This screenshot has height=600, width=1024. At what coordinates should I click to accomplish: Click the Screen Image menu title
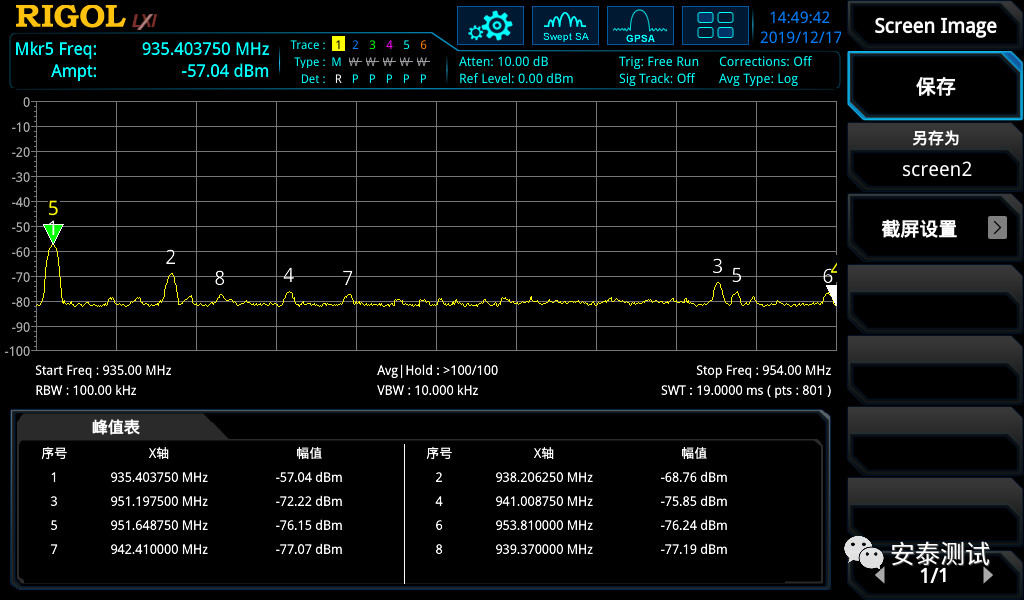point(935,26)
